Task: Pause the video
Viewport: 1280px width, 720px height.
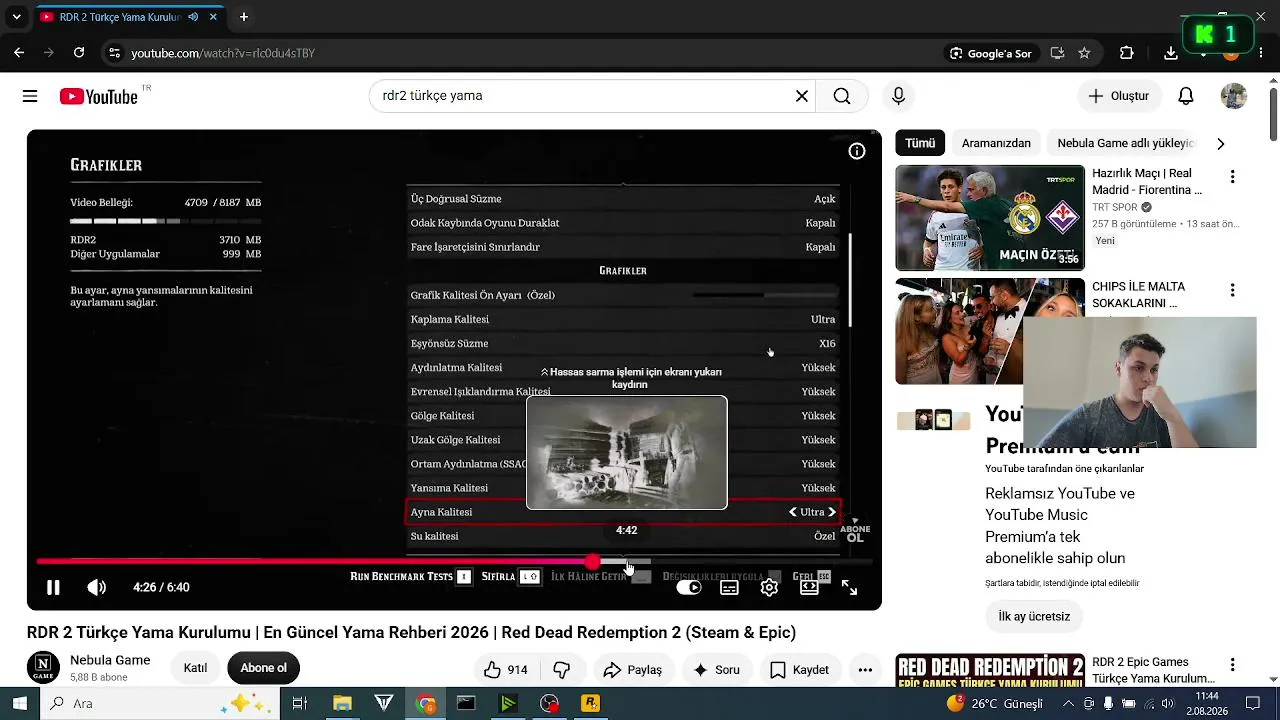Action: (x=53, y=588)
